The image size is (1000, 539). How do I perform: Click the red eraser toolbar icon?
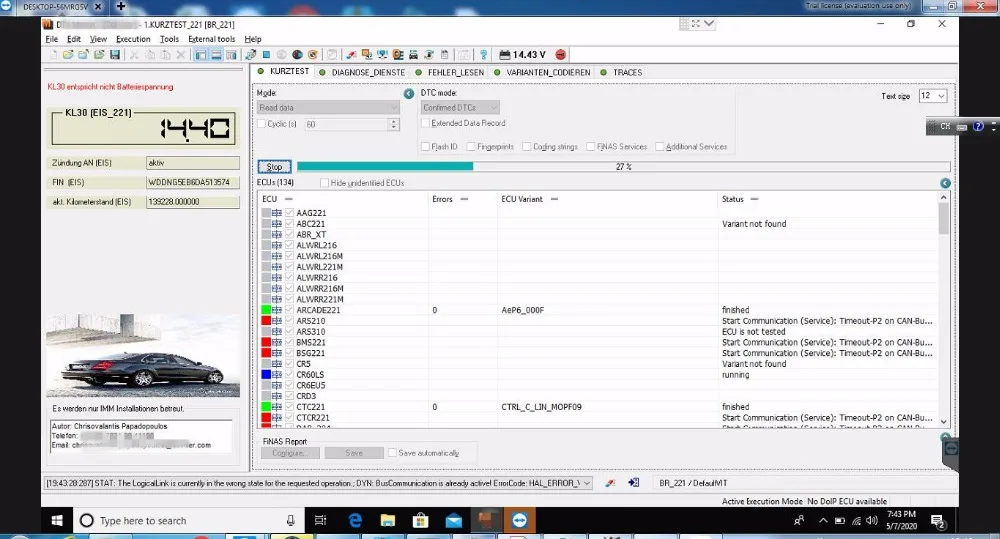351,55
